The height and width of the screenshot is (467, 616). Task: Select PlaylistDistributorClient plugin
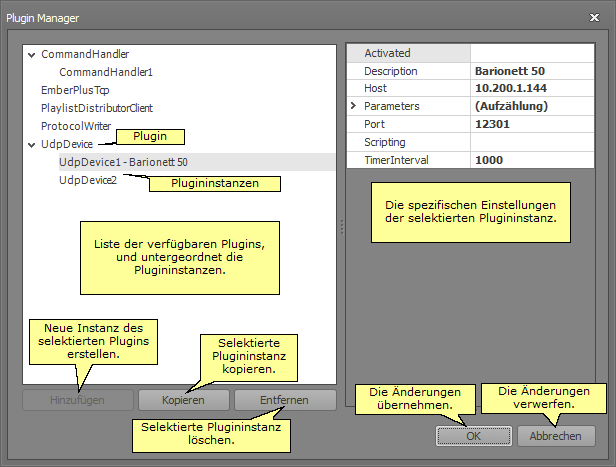(97, 108)
